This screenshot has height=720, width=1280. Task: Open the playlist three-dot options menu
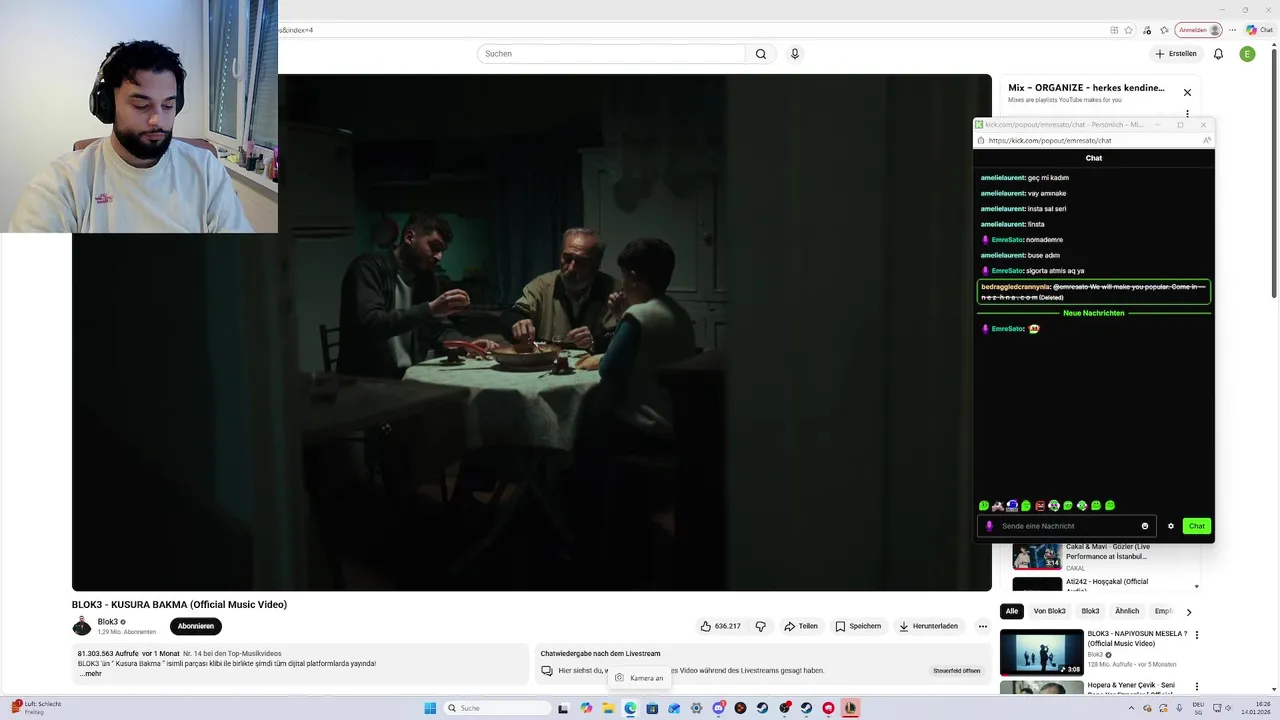coord(1187,115)
